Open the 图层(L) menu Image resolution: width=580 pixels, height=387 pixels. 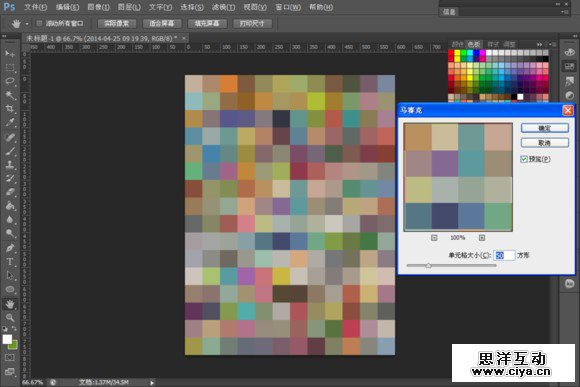click(x=129, y=7)
